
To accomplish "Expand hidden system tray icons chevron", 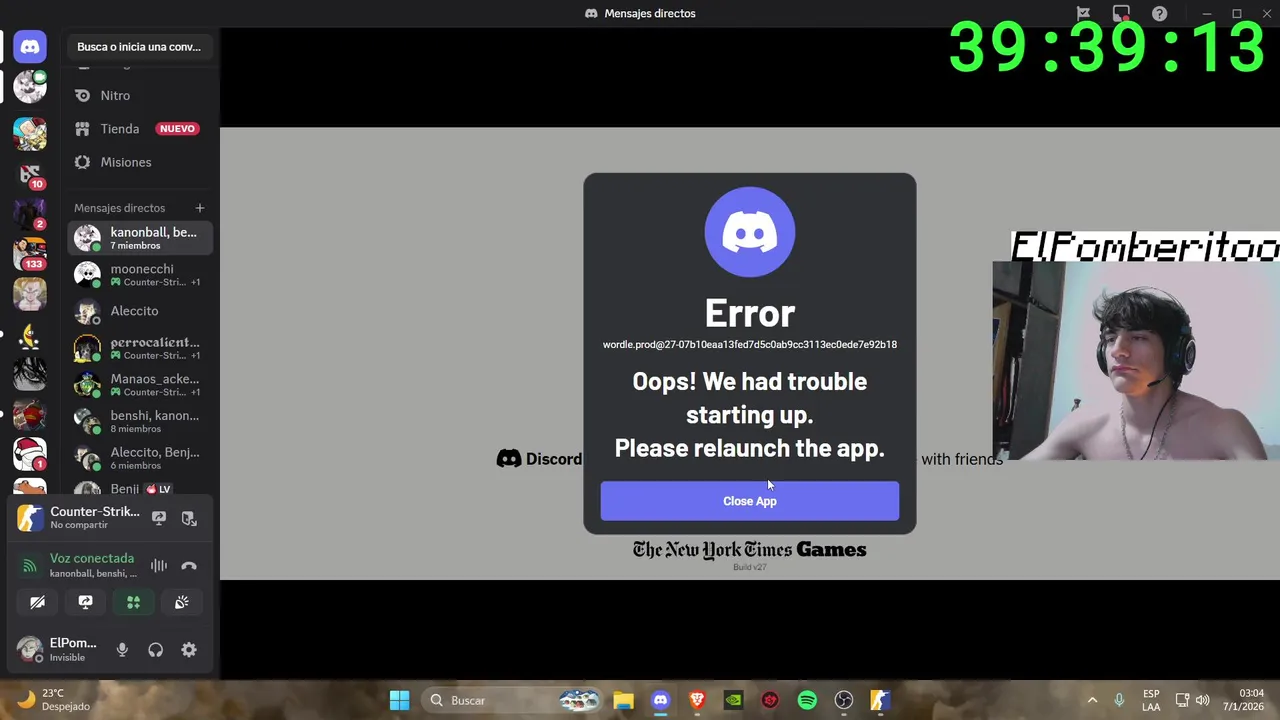I will tap(1092, 700).
